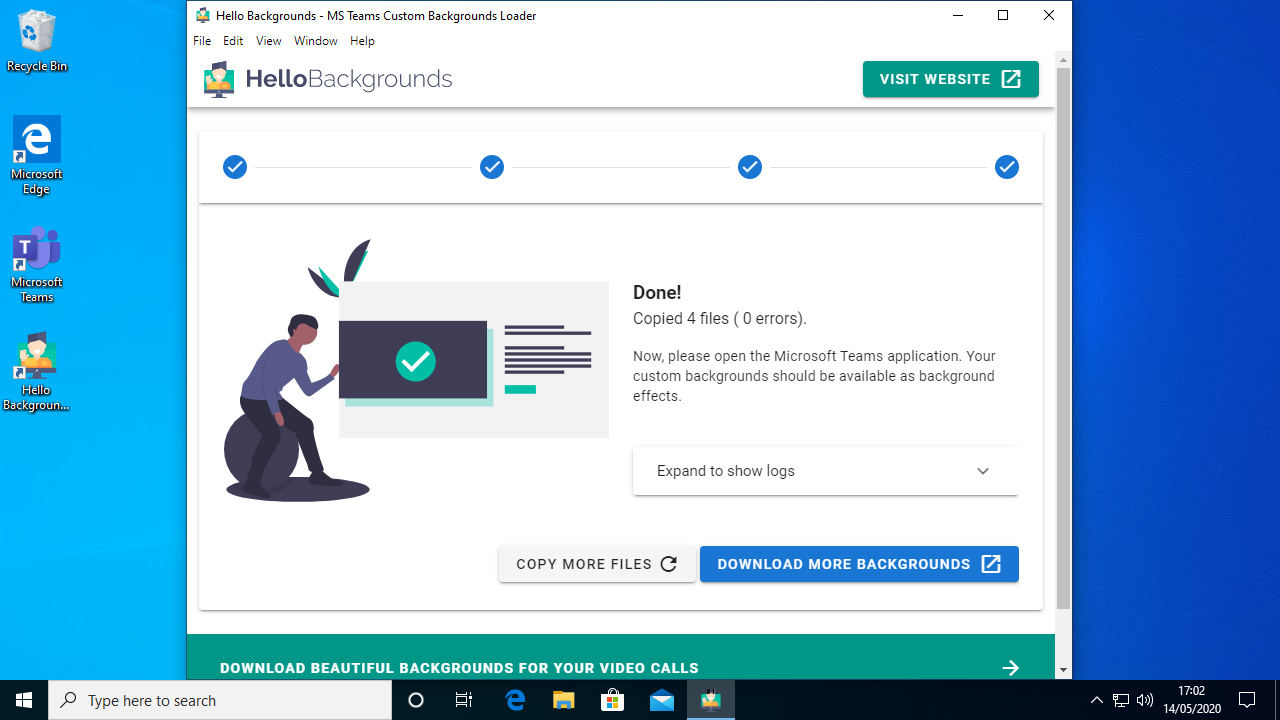Click the window vertical scrollbar
This screenshot has width=1280, height=720.
tap(1063, 338)
